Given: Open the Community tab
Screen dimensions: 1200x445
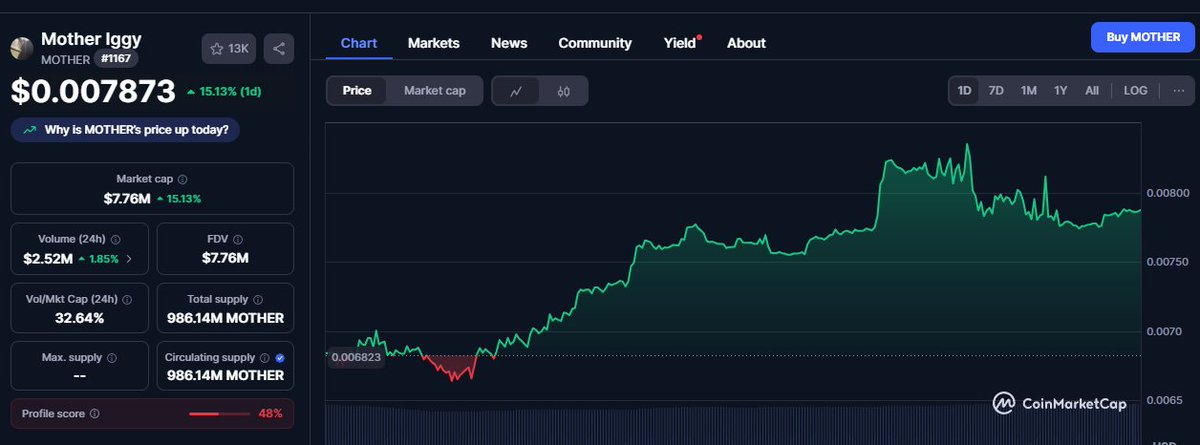Looking at the screenshot, I should [x=595, y=43].
